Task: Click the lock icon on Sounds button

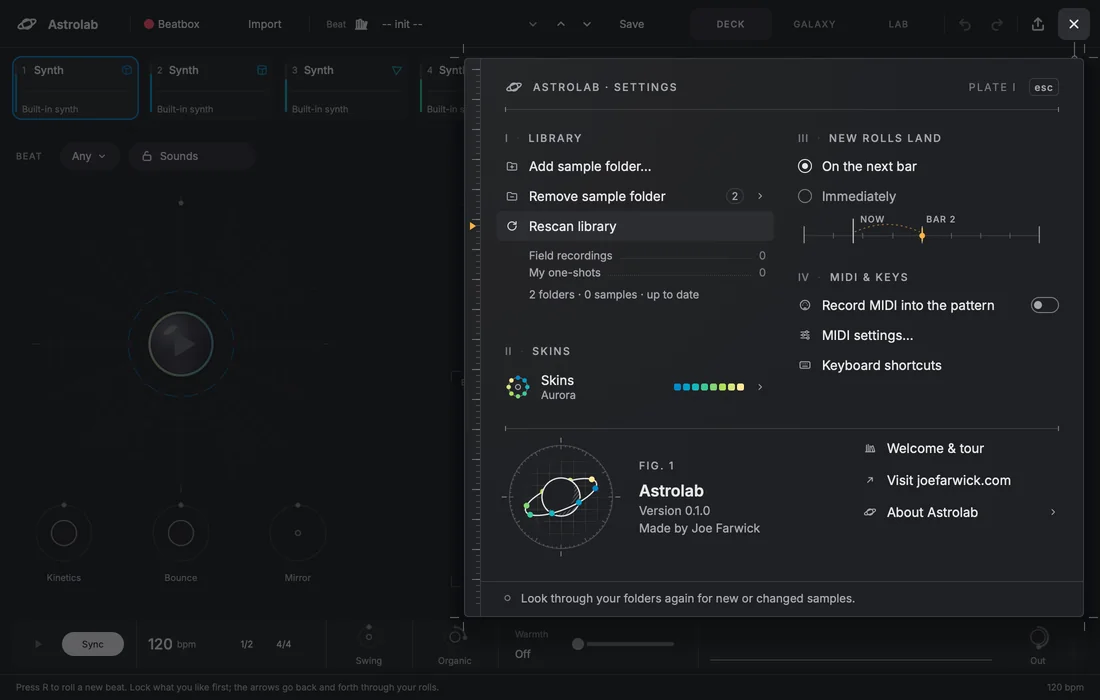Action: click(x=147, y=156)
